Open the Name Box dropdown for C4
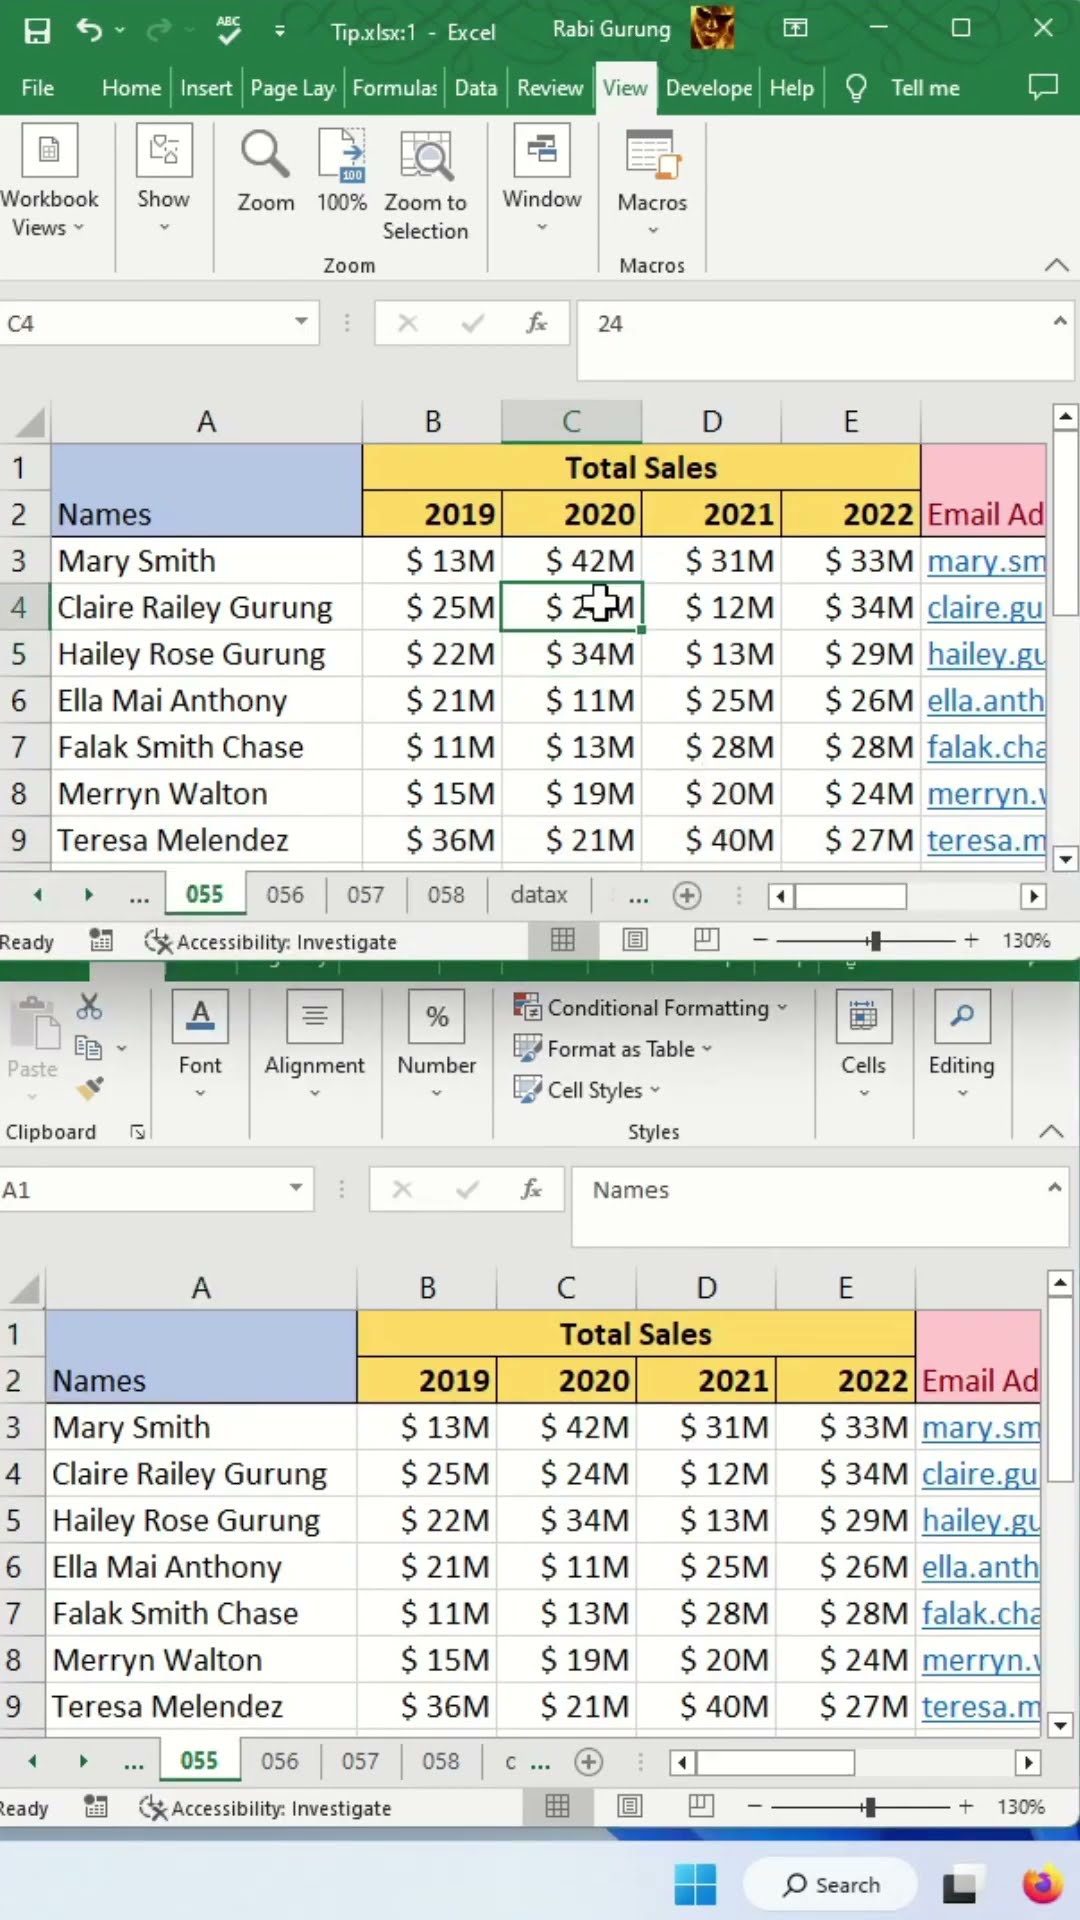The width and height of the screenshot is (1080, 1920). (x=300, y=322)
